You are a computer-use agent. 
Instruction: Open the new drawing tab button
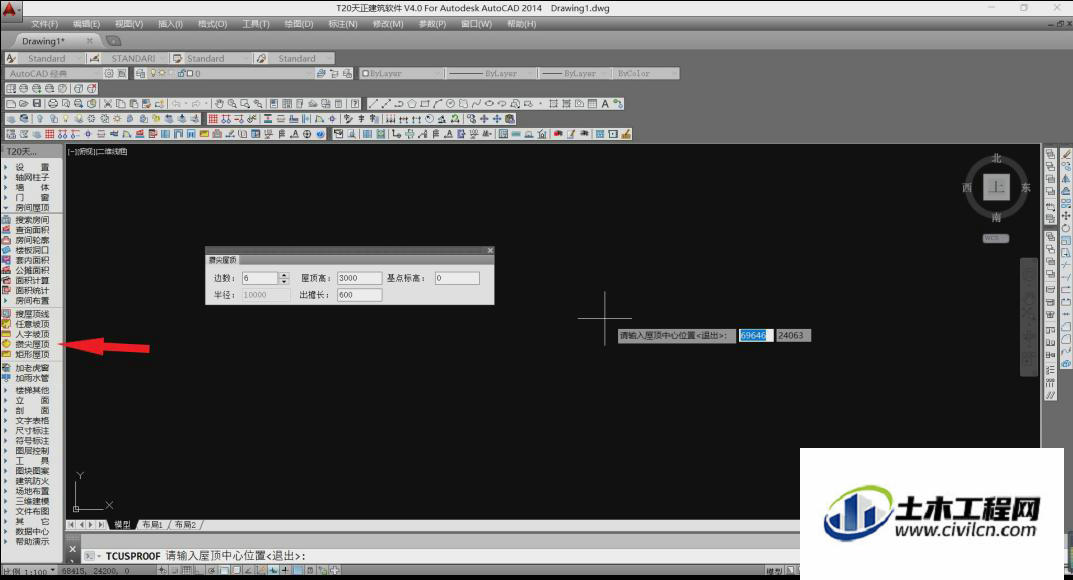pos(113,41)
